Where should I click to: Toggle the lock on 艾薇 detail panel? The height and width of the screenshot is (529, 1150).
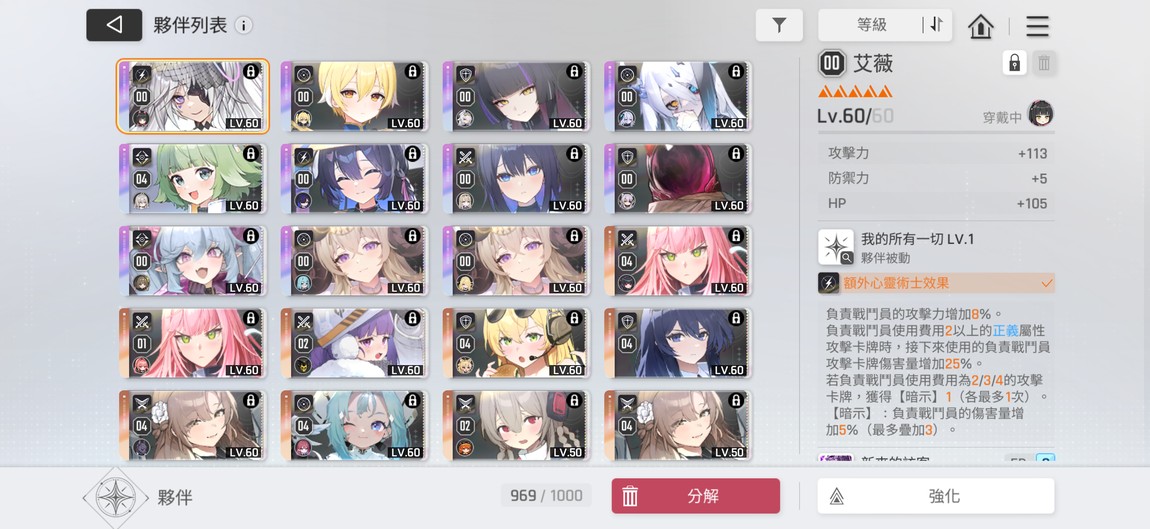[1014, 63]
